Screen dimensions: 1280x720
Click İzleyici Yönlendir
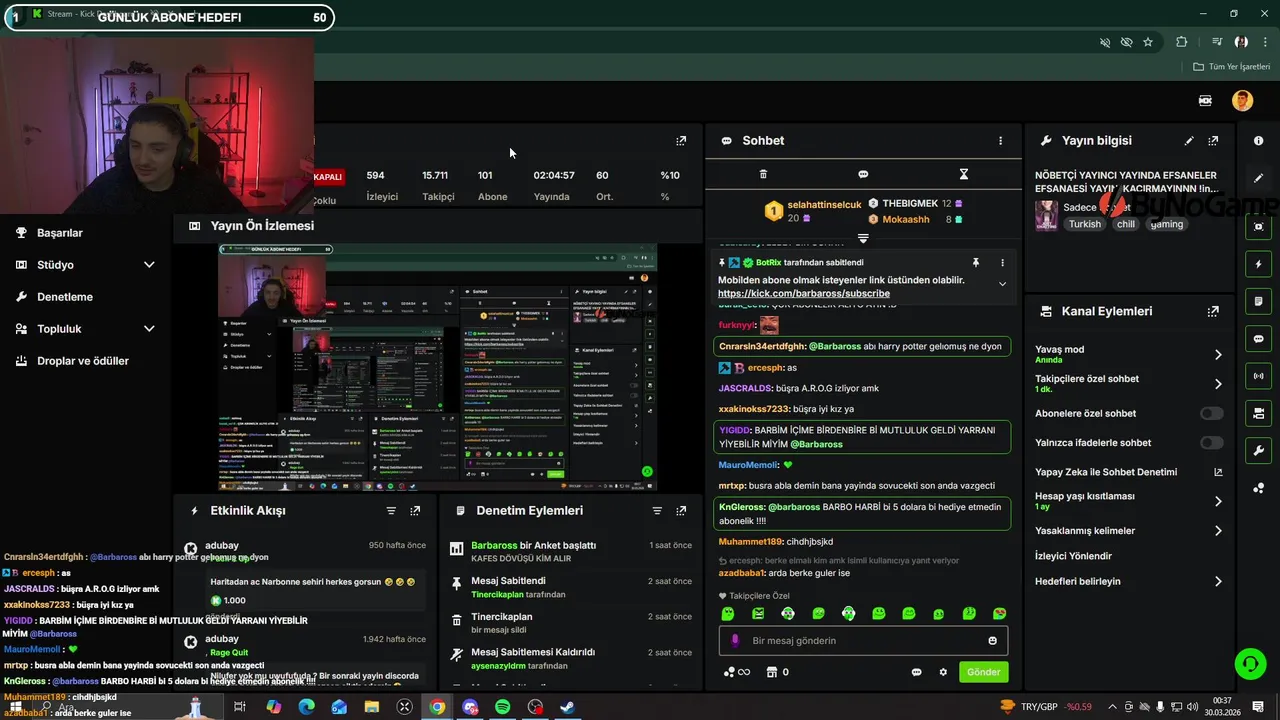coord(1073,556)
